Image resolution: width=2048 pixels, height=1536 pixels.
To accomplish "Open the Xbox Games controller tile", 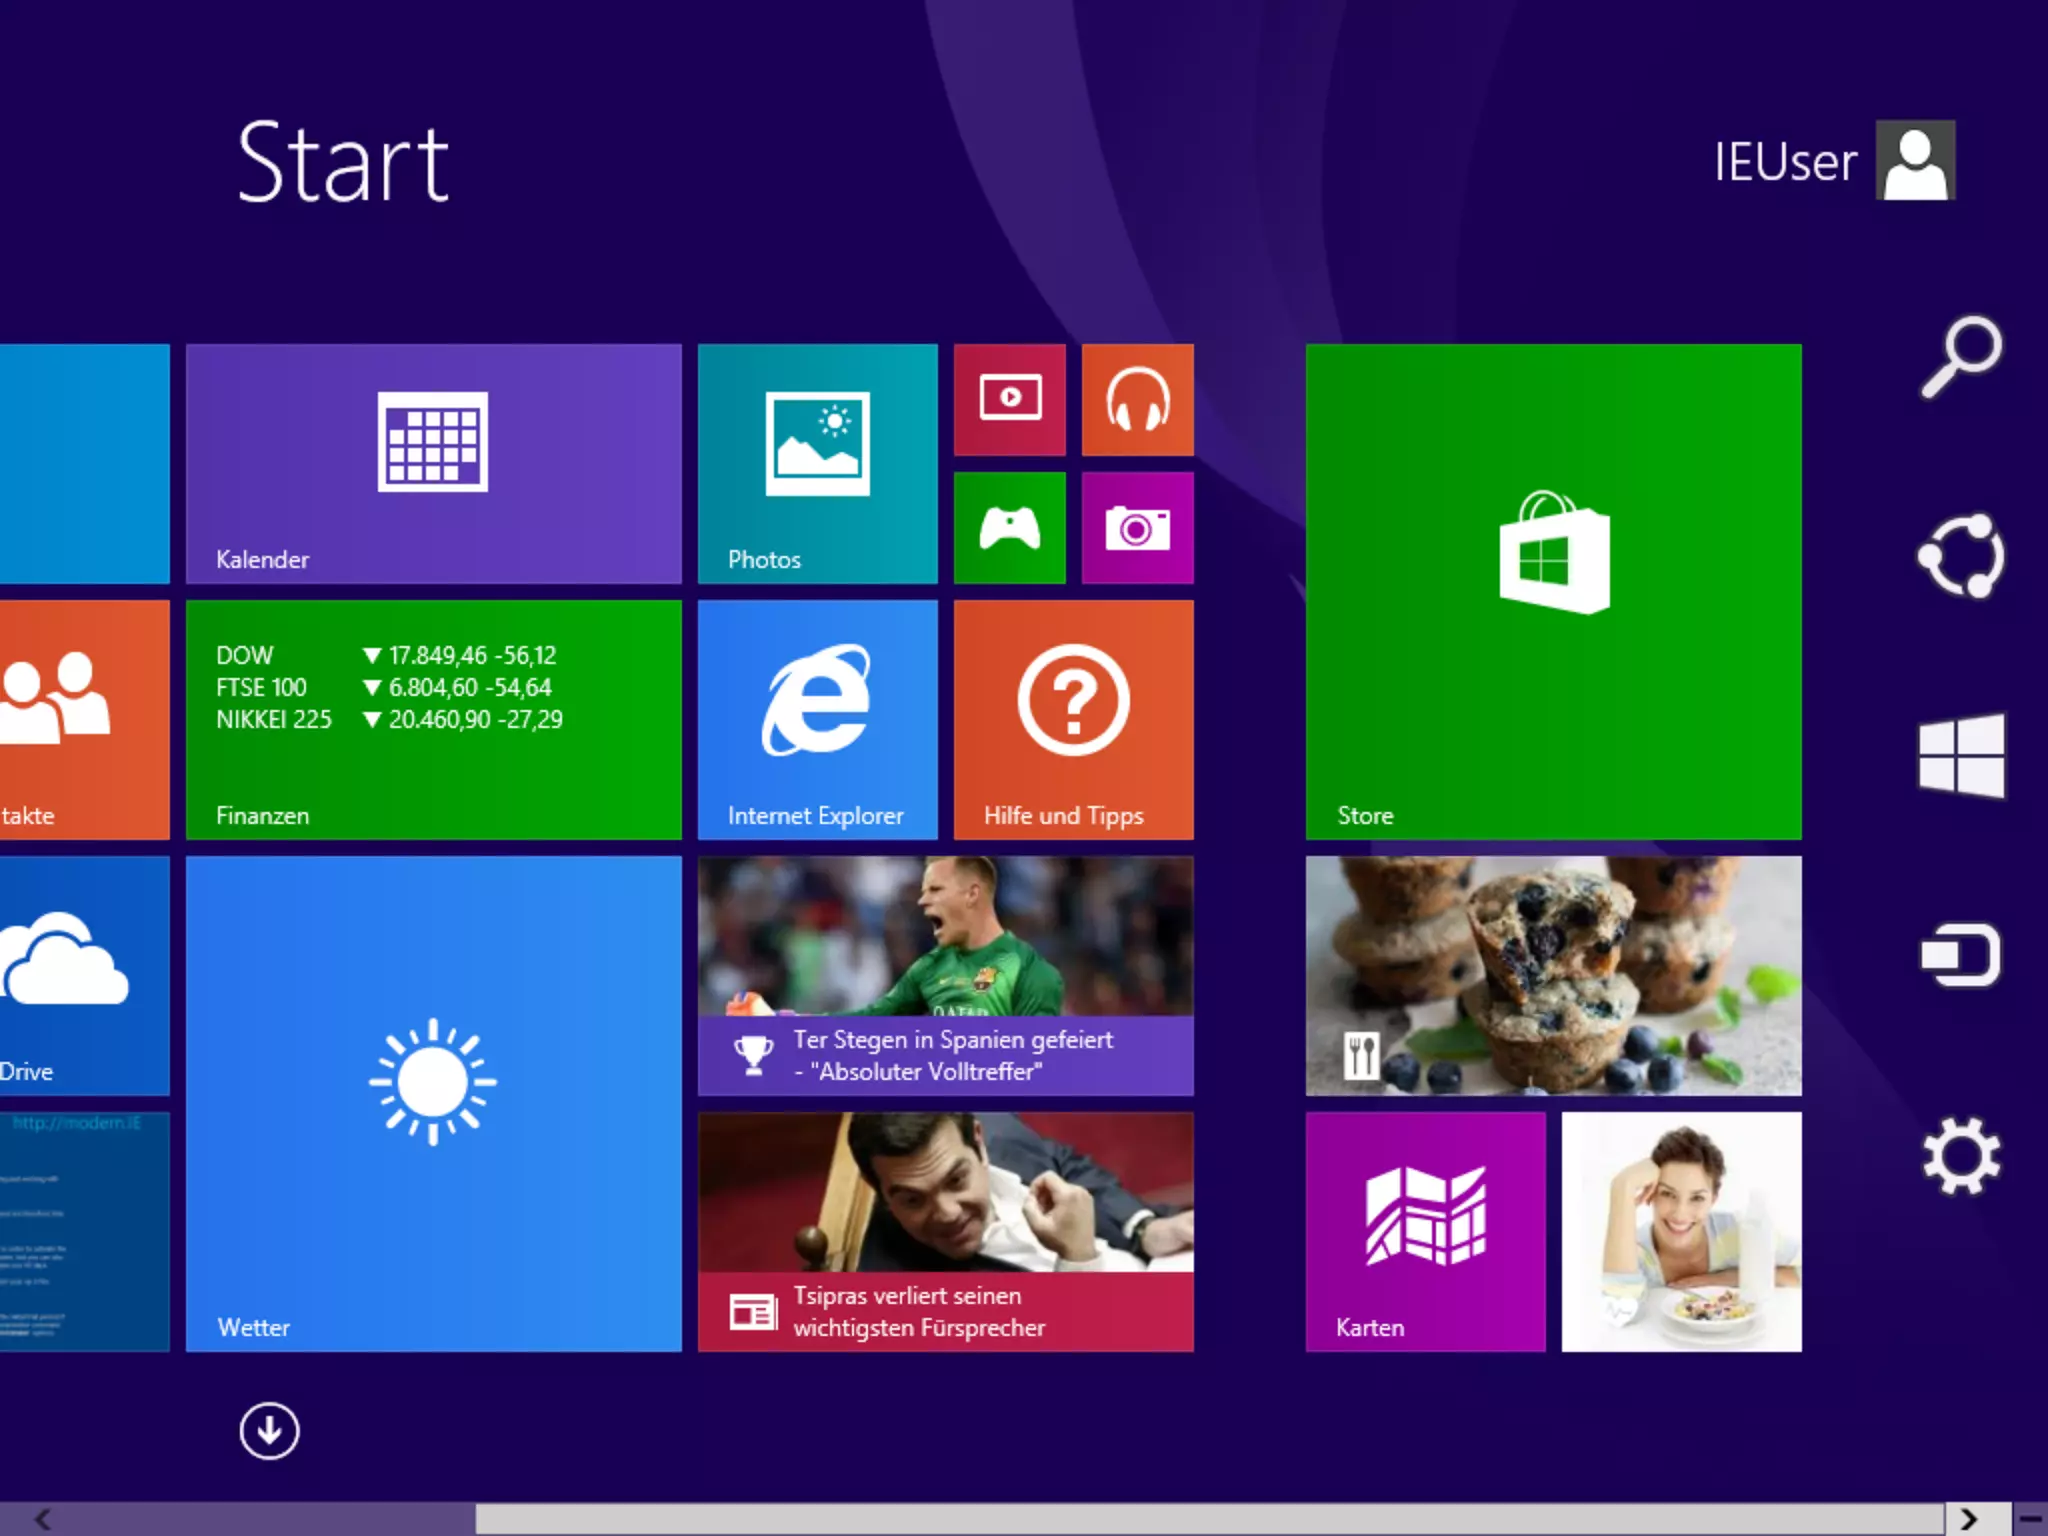I will 1010,527.
